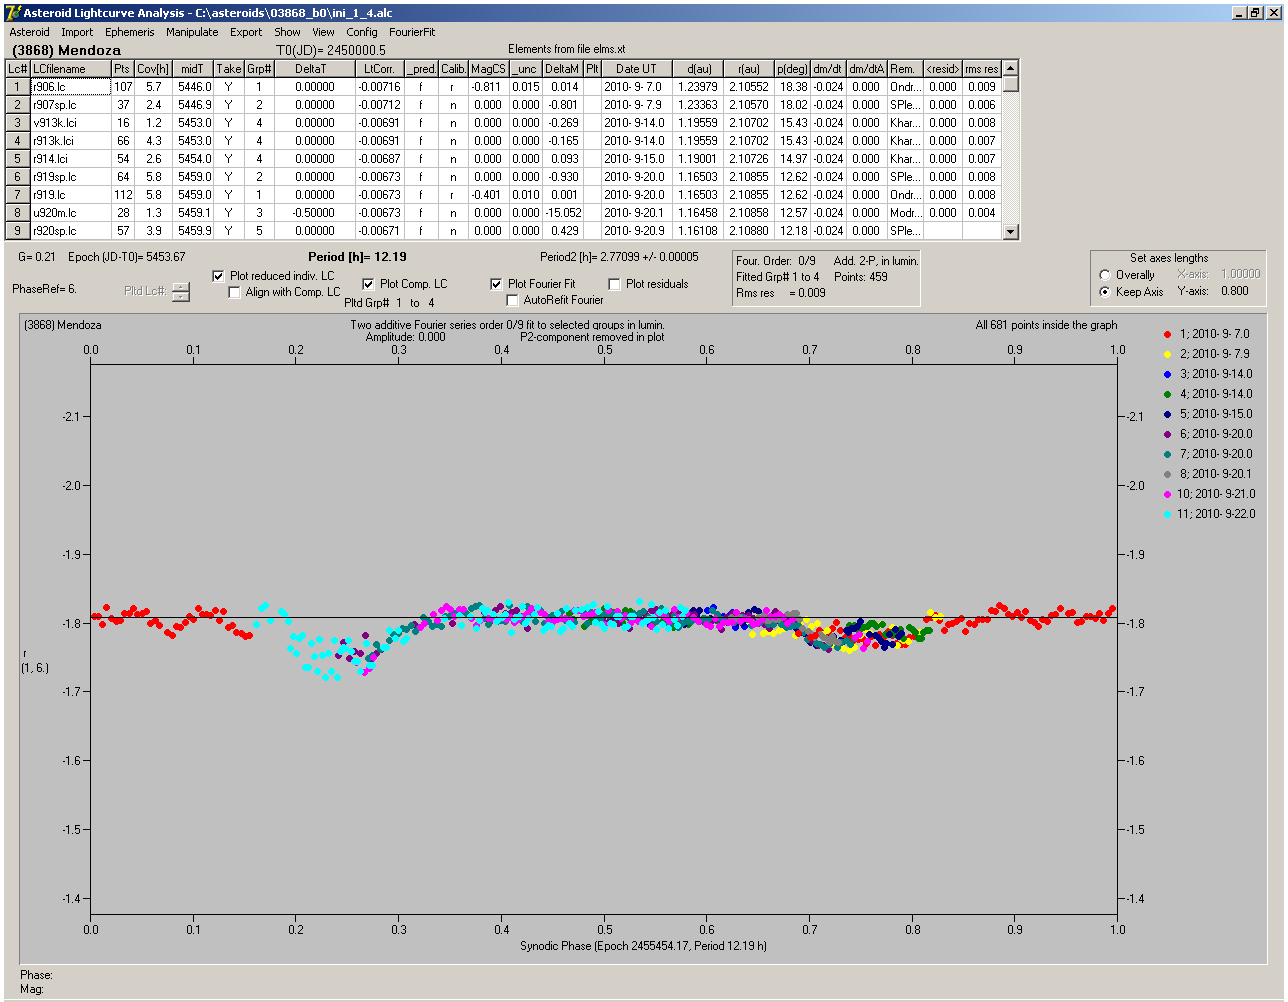The height and width of the screenshot is (1002, 1288).
Task: Click red legend marker for 2010-9-7.0
Action: 1168,334
